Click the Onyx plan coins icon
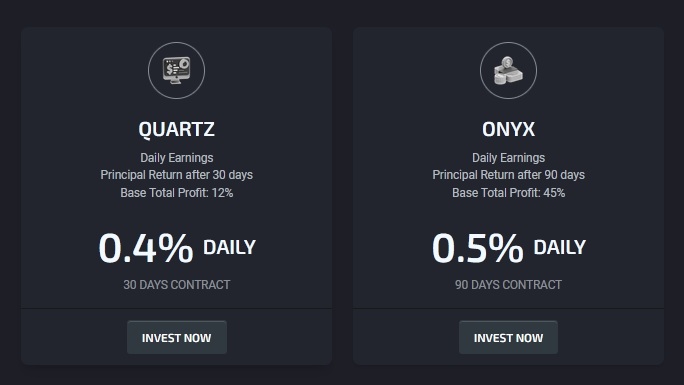This screenshot has width=684, height=385. tap(508, 70)
